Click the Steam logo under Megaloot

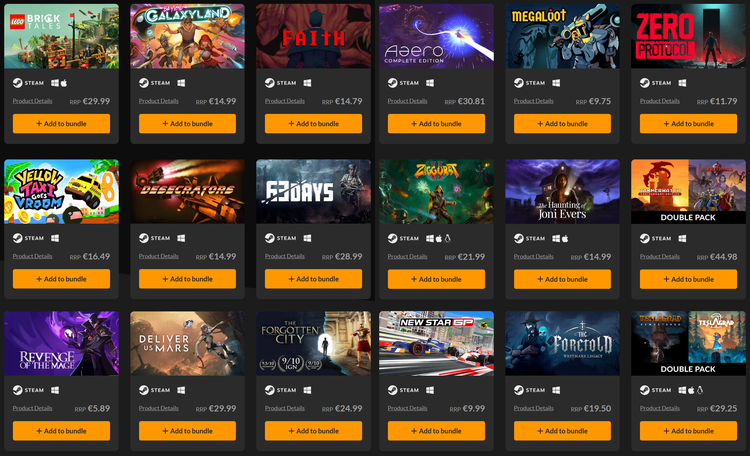tap(518, 83)
